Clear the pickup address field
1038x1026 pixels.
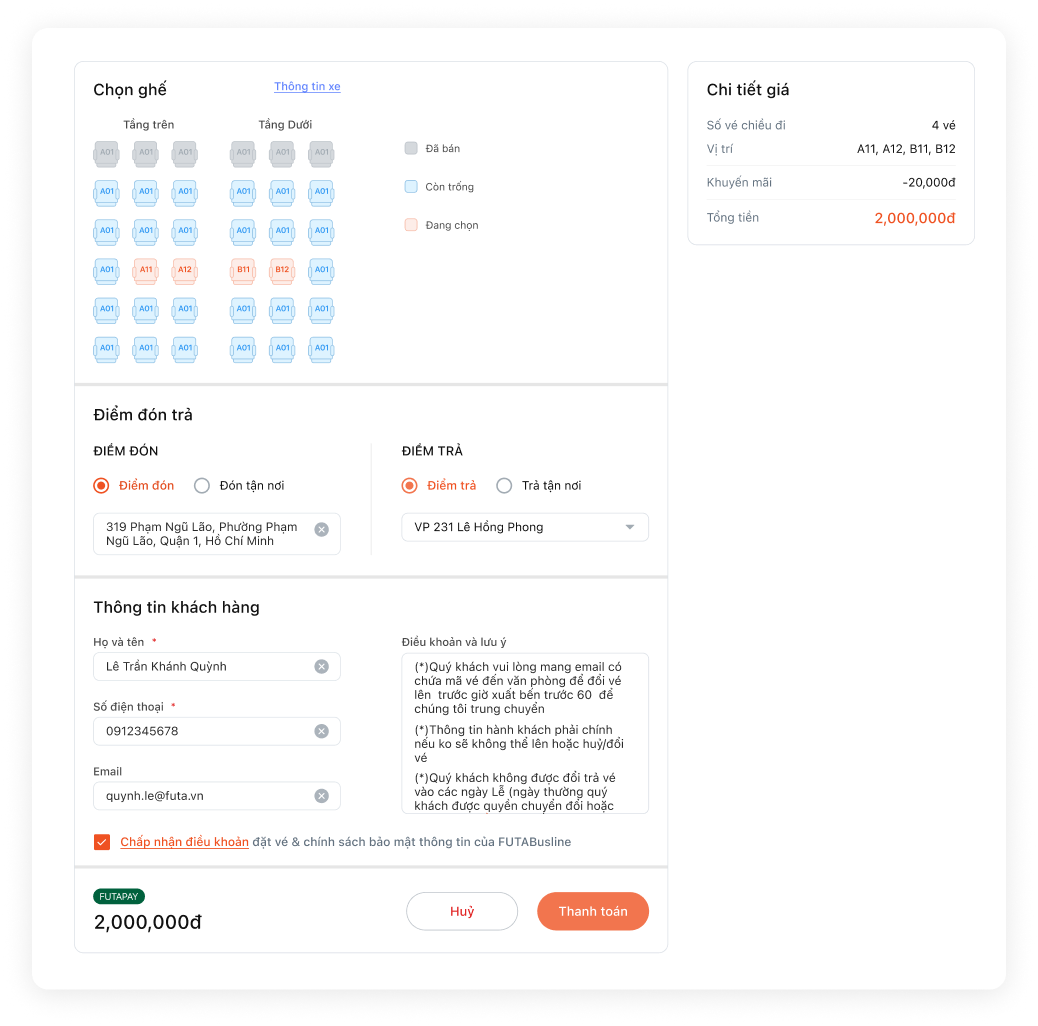321,529
